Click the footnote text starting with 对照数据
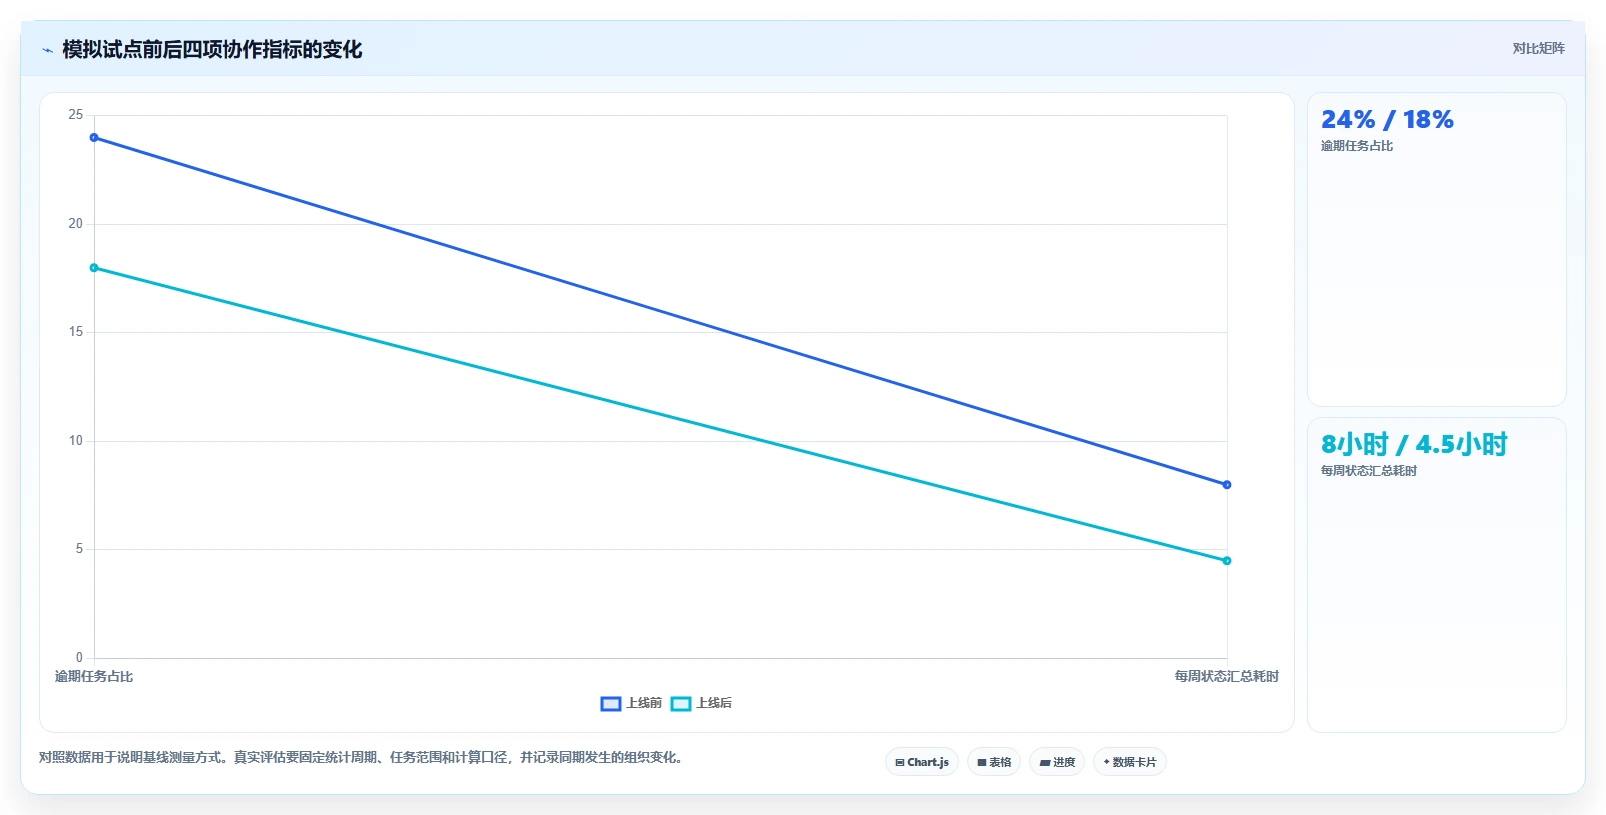Viewport: 1606px width, 815px height. (x=361, y=758)
